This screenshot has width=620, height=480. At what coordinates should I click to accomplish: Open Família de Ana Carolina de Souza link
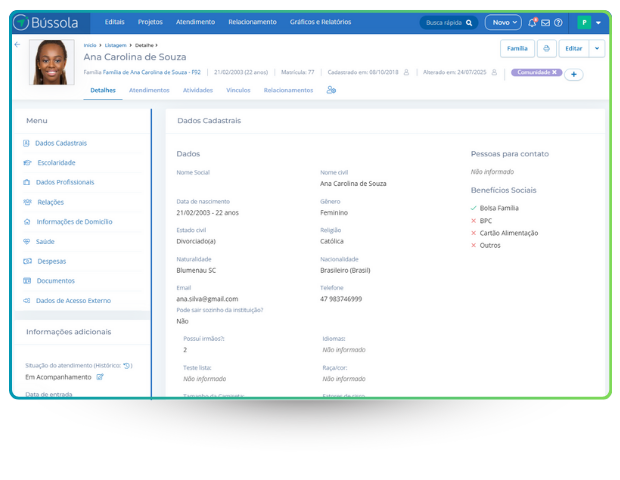(x=151, y=72)
